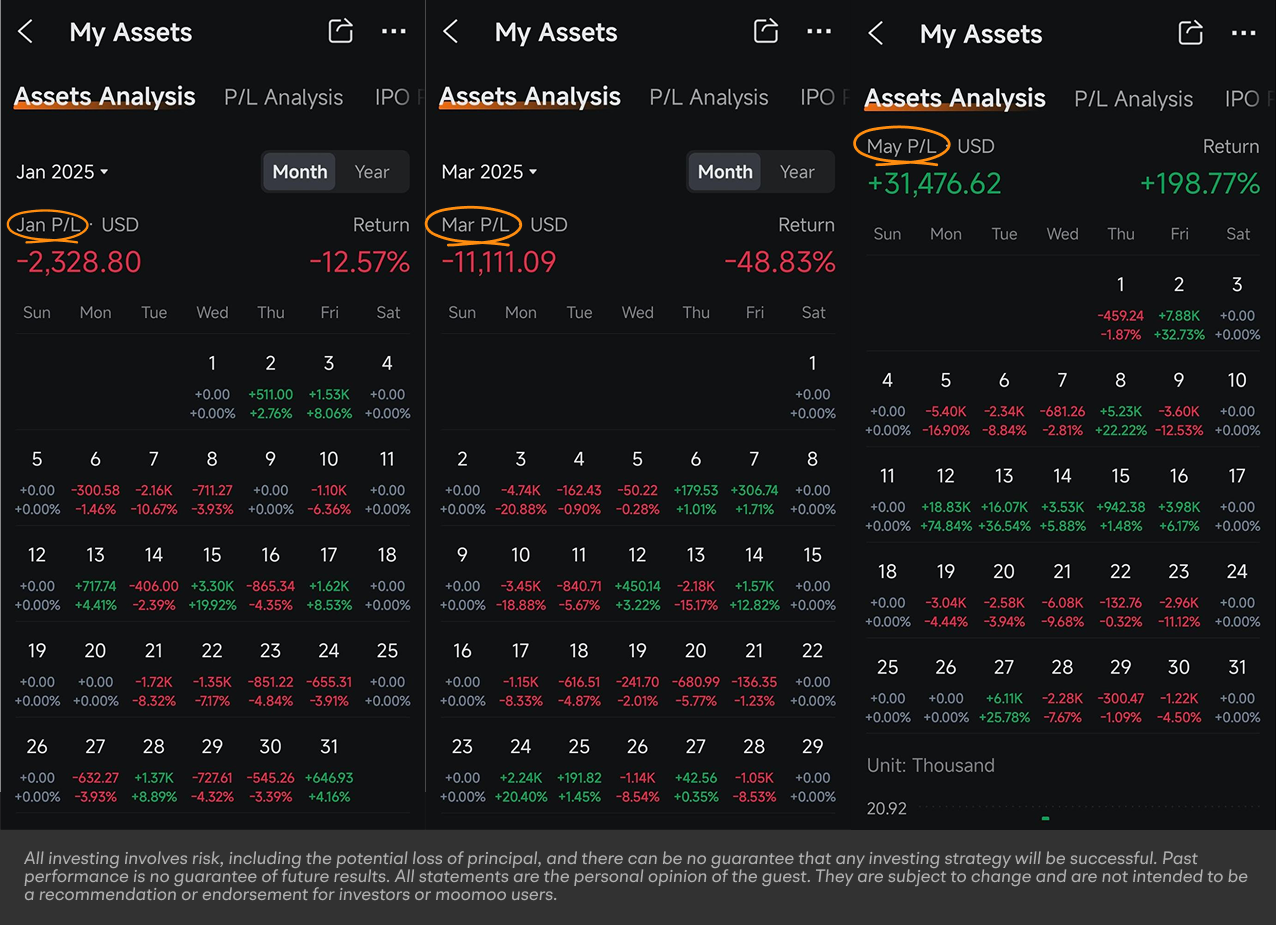This screenshot has width=1276, height=925.
Task: Tap the share icon on May P/L screen
Action: click(1191, 32)
